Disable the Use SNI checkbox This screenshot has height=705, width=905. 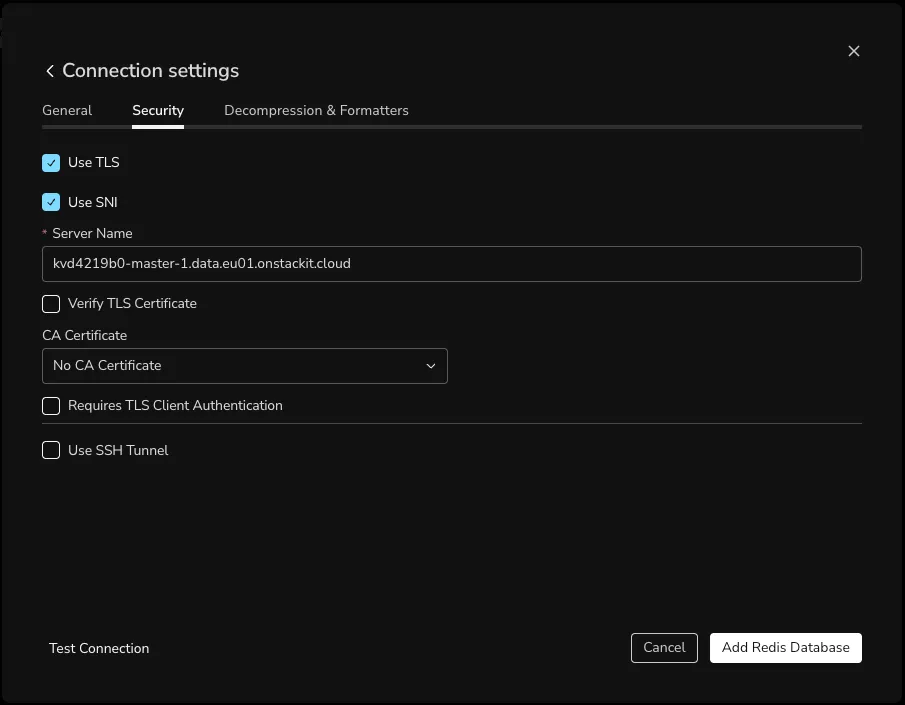[x=51, y=202]
